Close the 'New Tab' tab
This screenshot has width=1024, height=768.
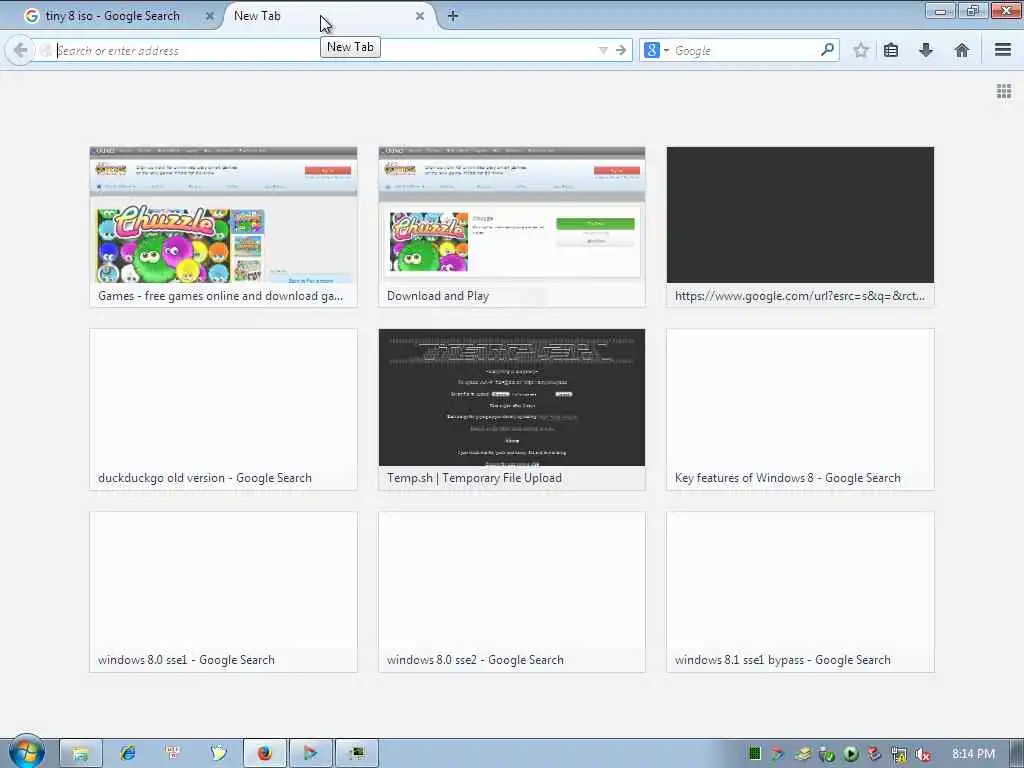[420, 16]
